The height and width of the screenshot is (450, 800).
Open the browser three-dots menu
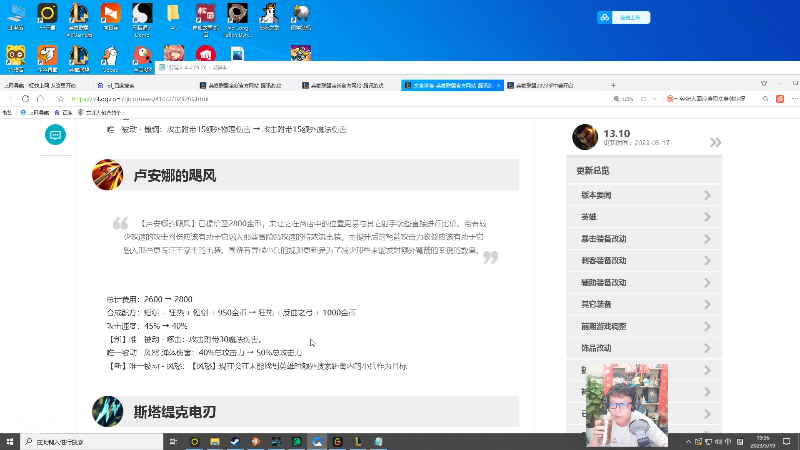pyautogui.click(x=794, y=98)
